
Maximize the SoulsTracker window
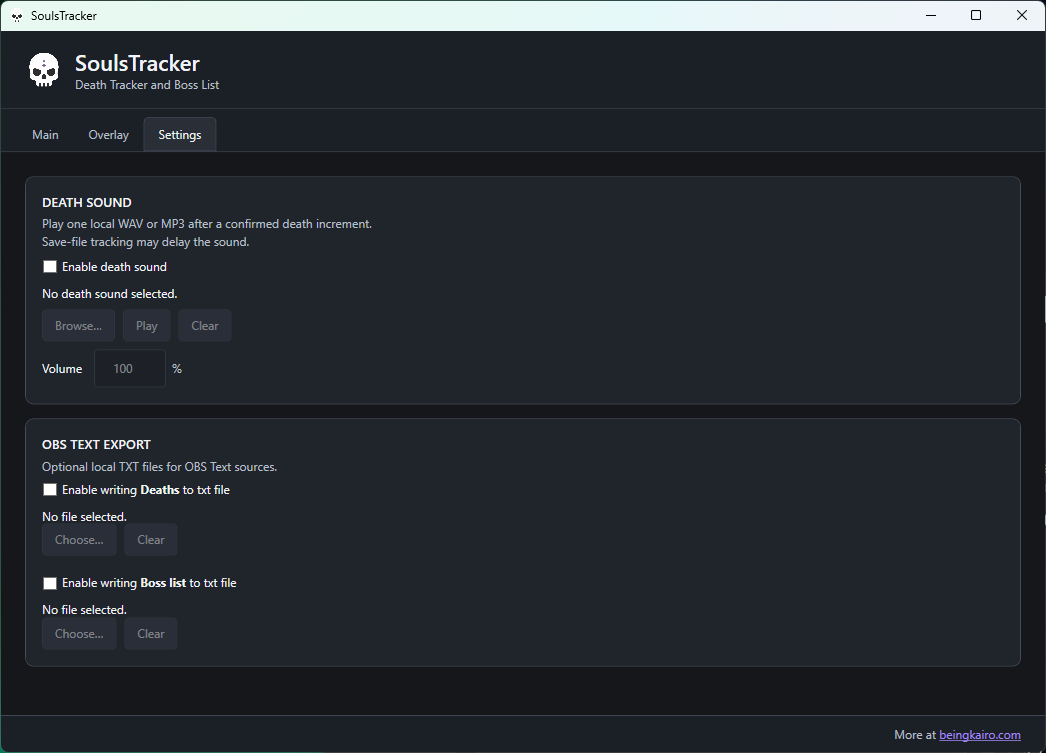(976, 15)
